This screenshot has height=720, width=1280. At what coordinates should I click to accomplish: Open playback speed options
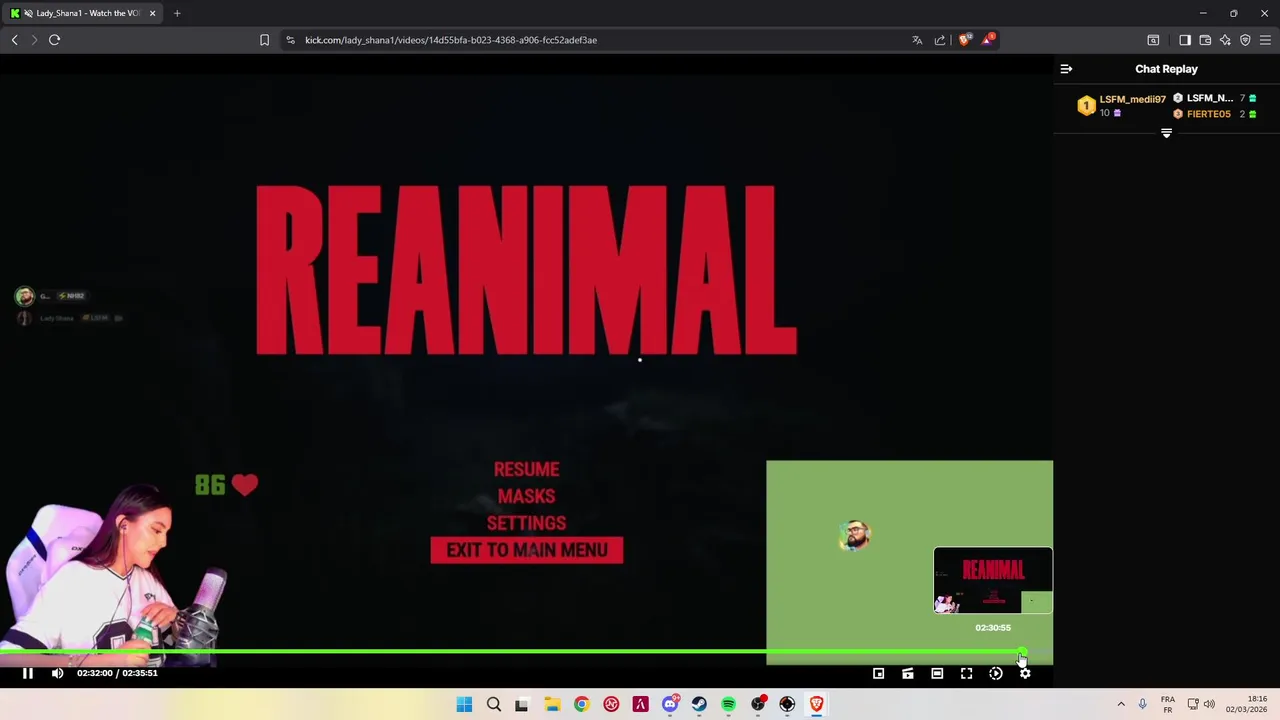pyautogui.click(x=995, y=674)
